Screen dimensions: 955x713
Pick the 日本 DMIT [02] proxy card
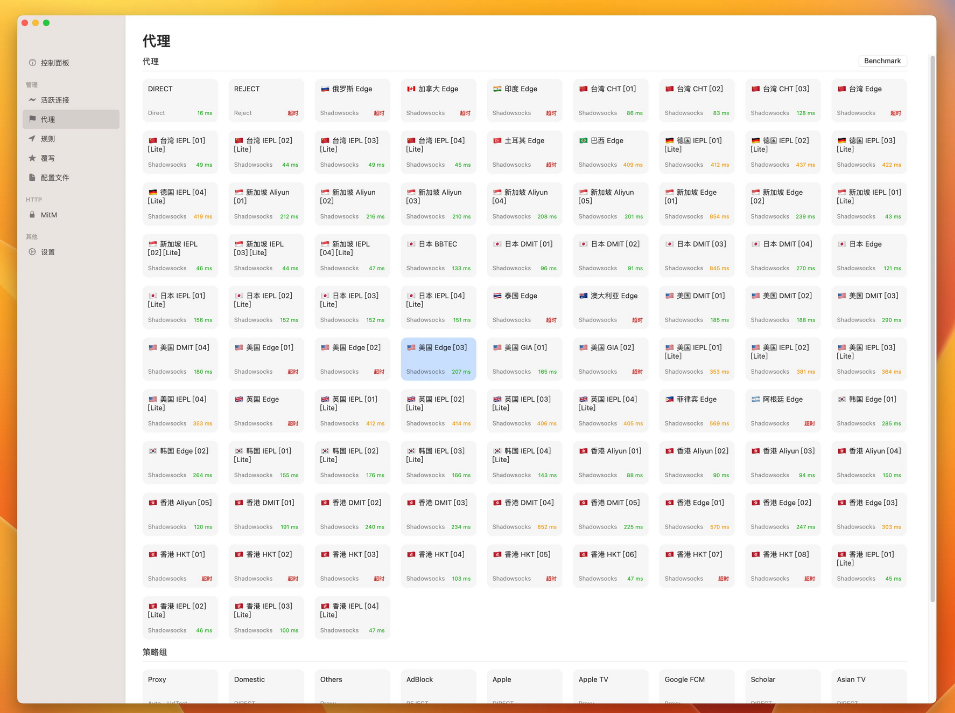(x=611, y=256)
